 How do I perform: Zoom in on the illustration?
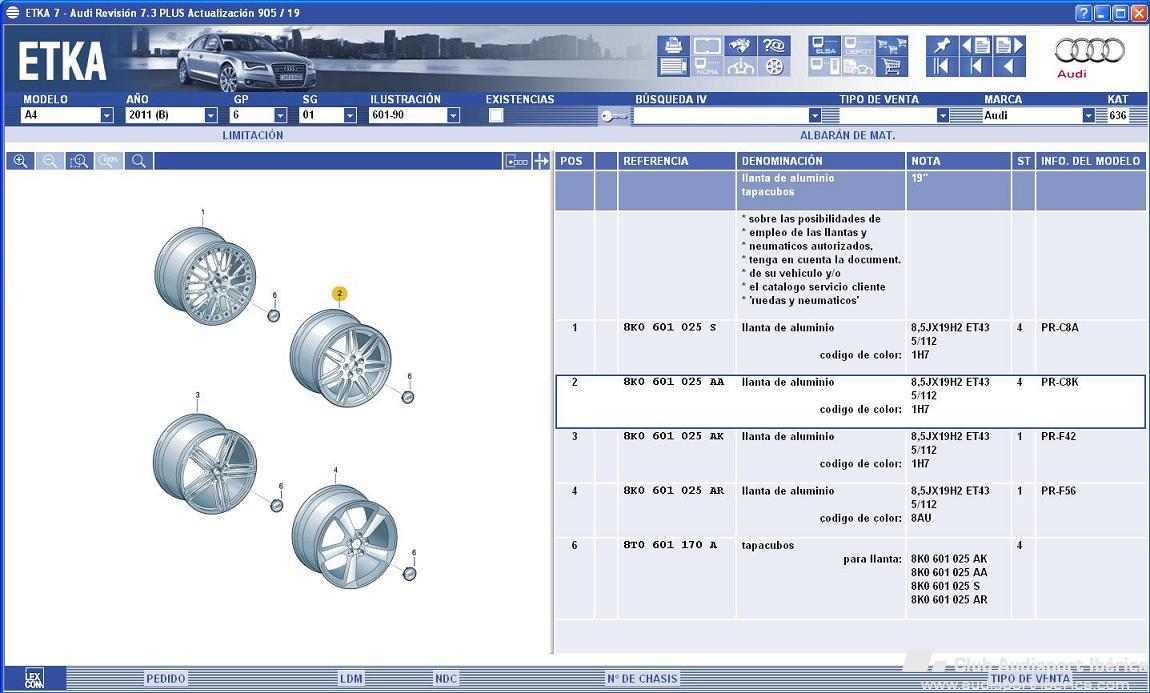coord(21,161)
